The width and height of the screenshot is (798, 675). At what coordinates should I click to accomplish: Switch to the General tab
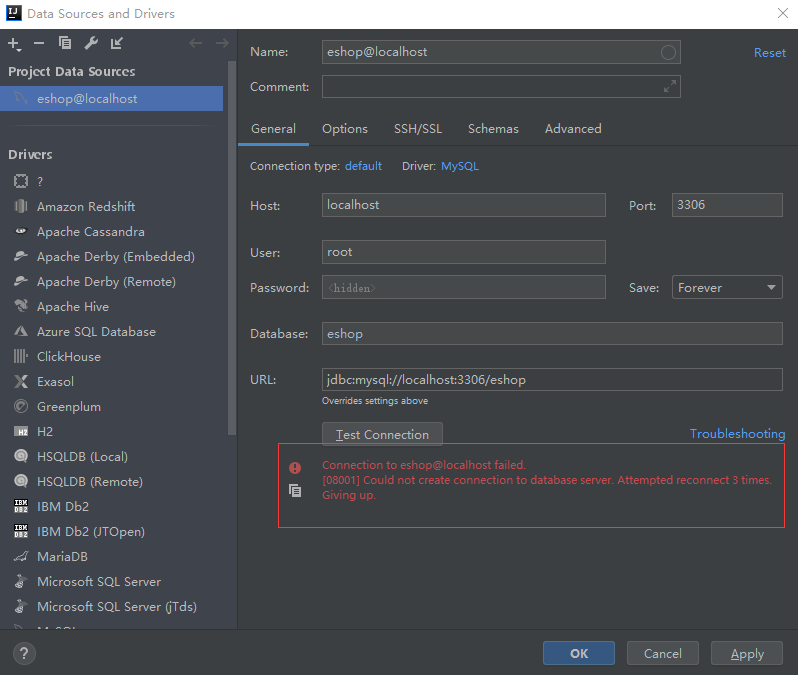(x=273, y=129)
